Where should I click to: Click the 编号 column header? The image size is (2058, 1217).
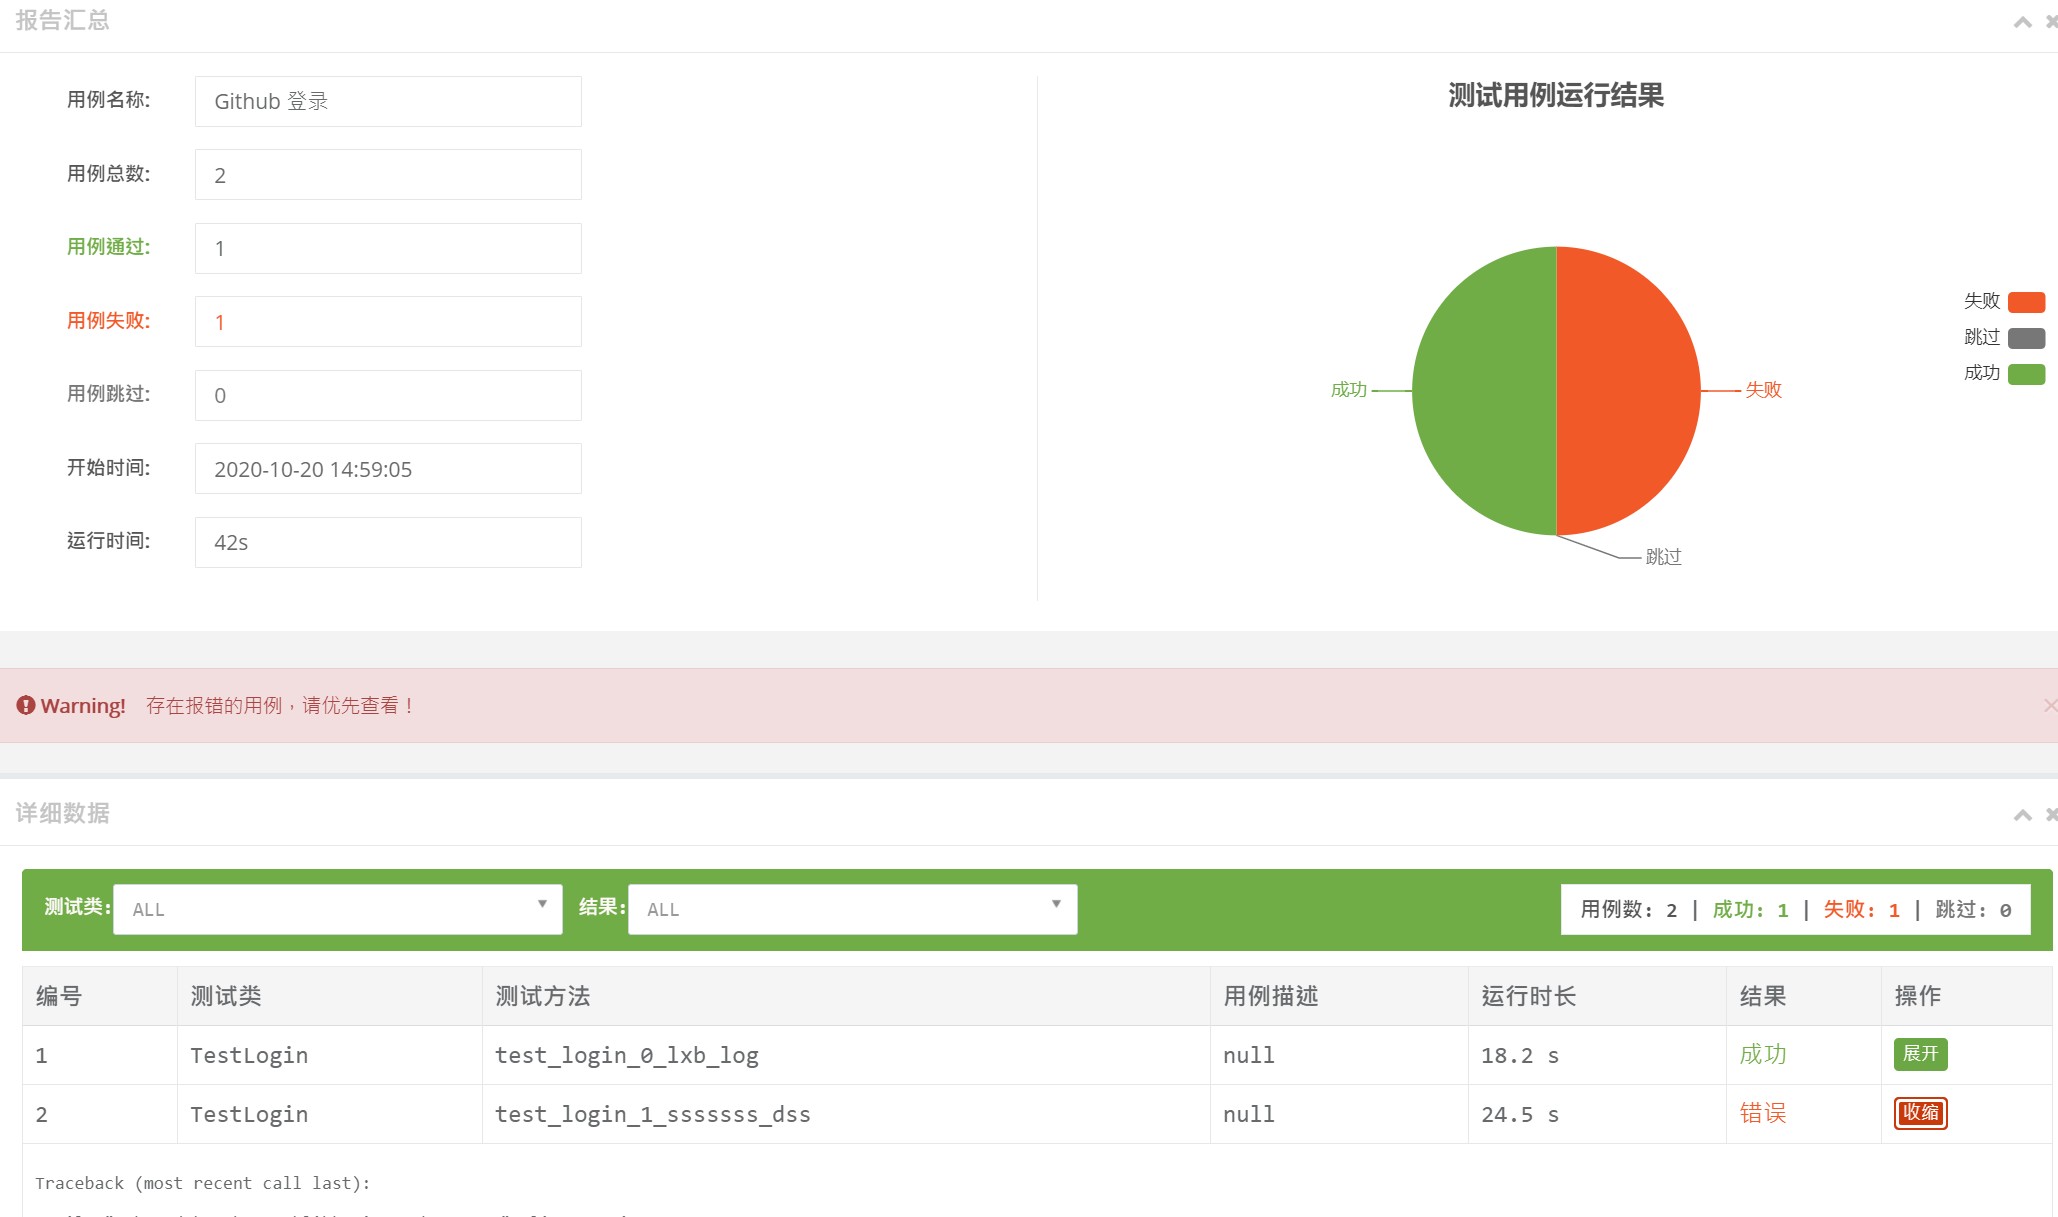pyautogui.click(x=100, y=996)
